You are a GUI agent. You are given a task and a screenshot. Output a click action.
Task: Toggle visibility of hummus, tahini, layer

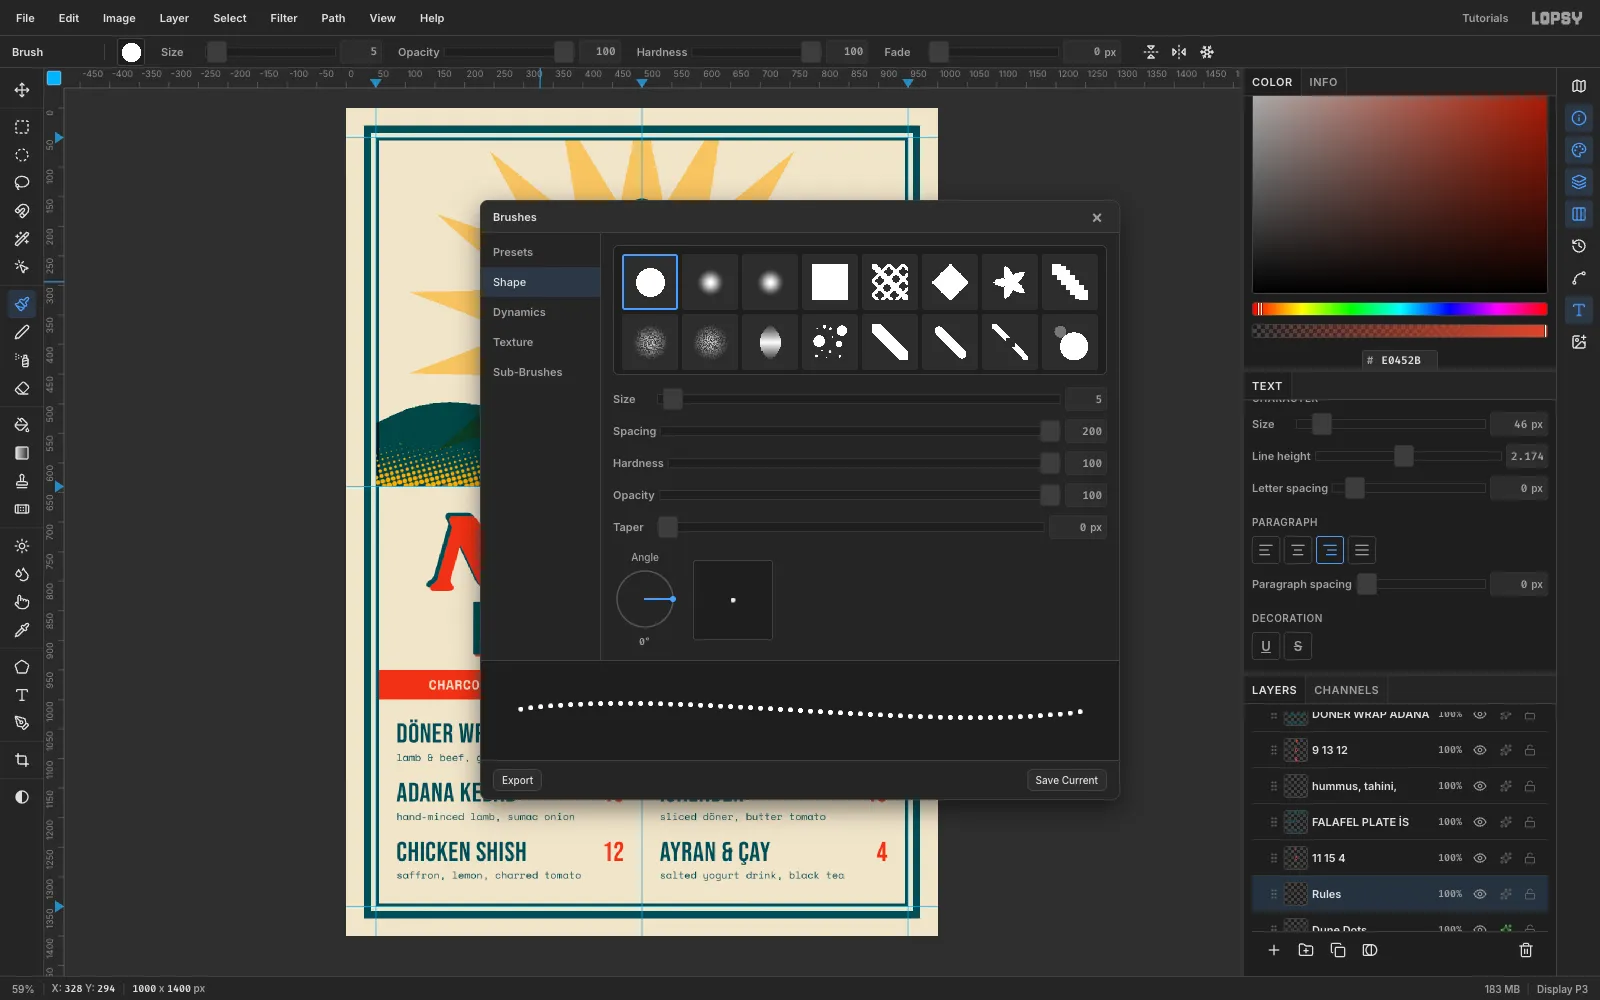(1480, 786)
